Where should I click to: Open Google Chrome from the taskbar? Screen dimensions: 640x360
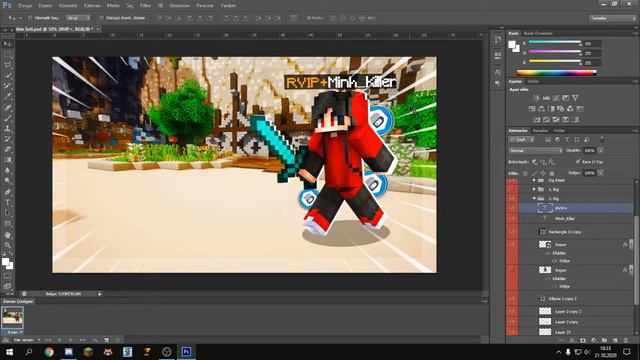point(49,352)
